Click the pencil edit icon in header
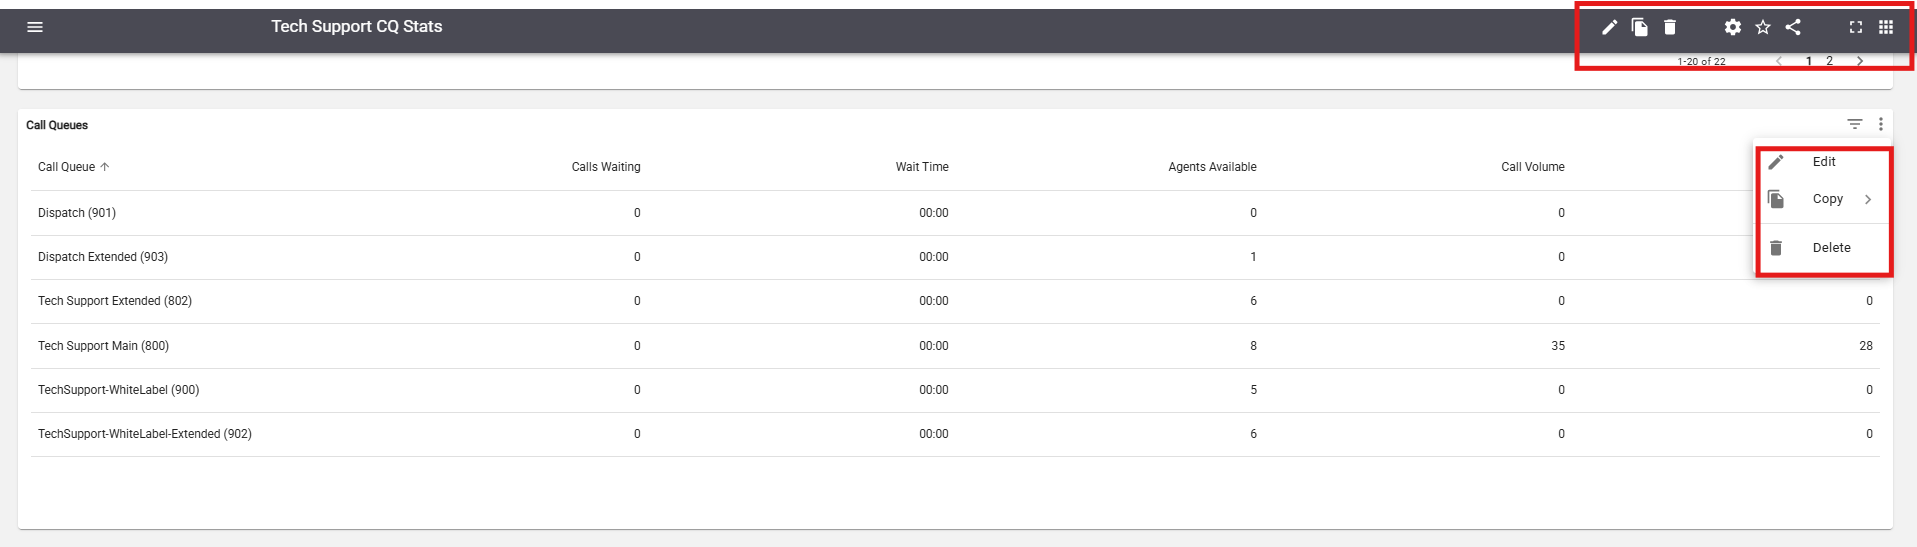This screenshot has width=1917, height=547. pyautogui.click(x=1609, y=27)
